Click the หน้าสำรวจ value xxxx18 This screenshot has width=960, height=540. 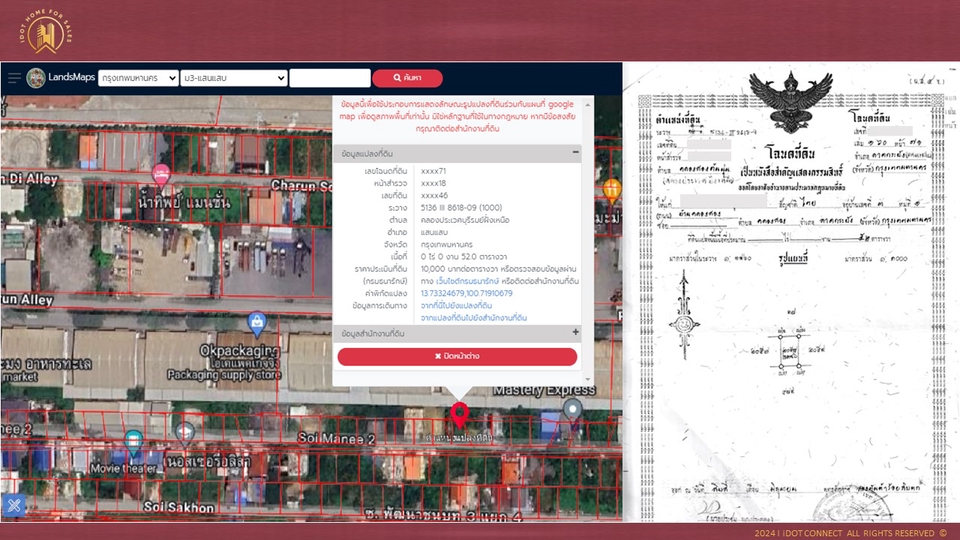click(x=433, y=183)
